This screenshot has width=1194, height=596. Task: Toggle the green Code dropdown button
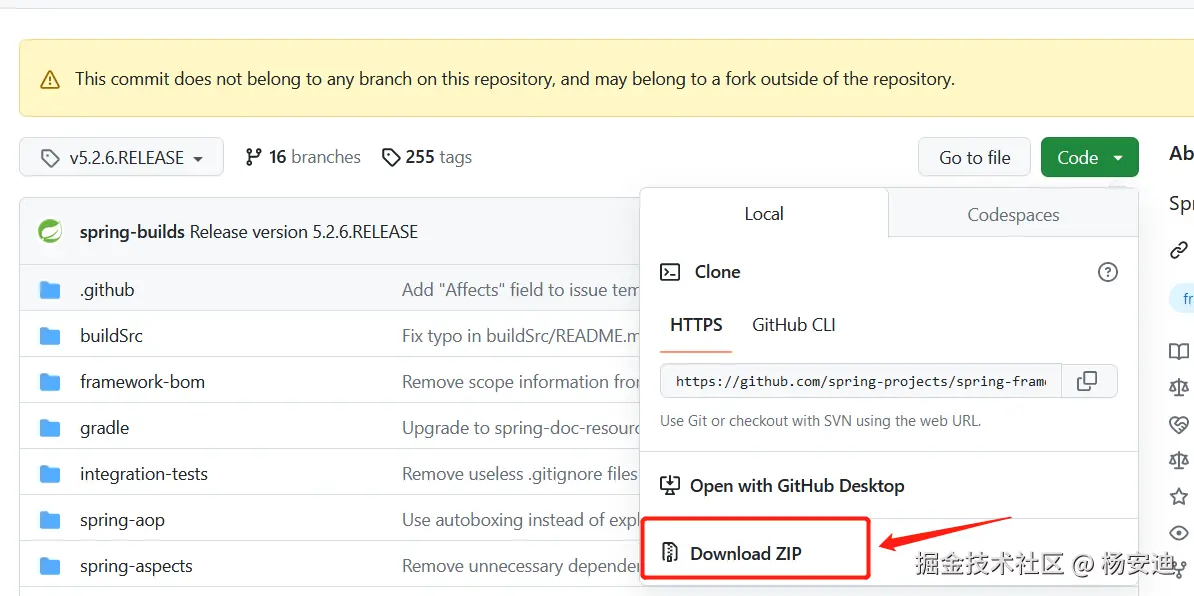1089,157
